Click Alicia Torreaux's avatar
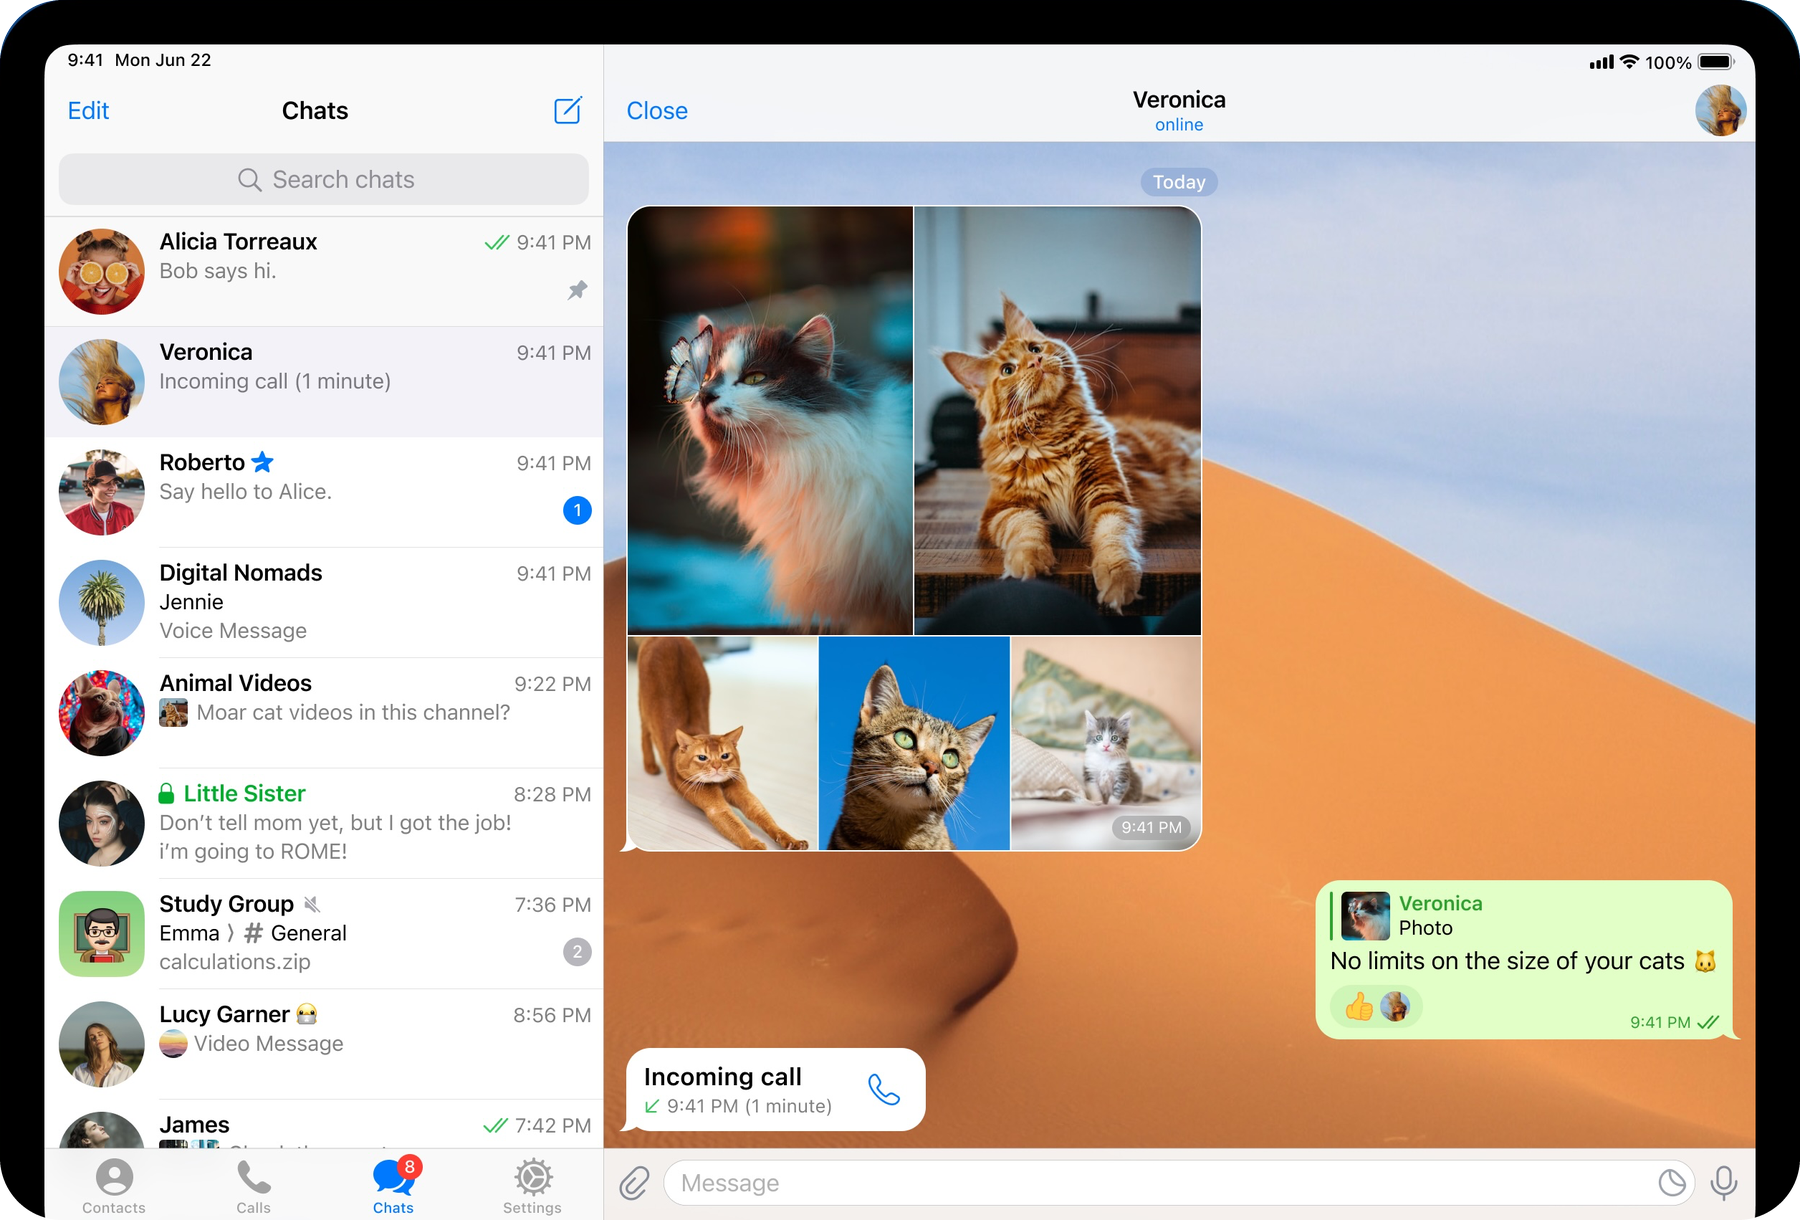 [101, 272]
